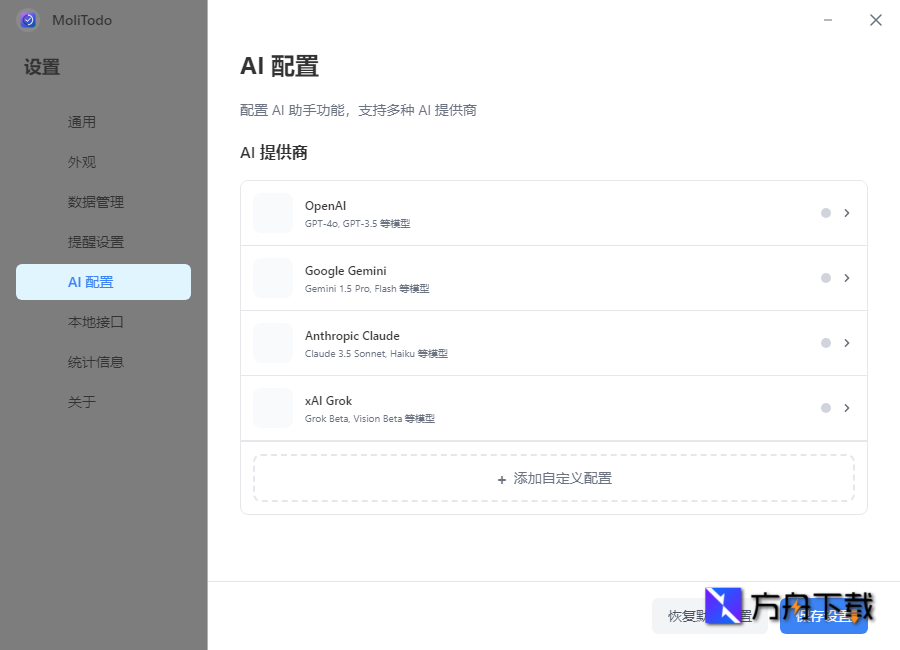900x650 pixels.
Task: Click the 保存设置 button
Action: 824,616
